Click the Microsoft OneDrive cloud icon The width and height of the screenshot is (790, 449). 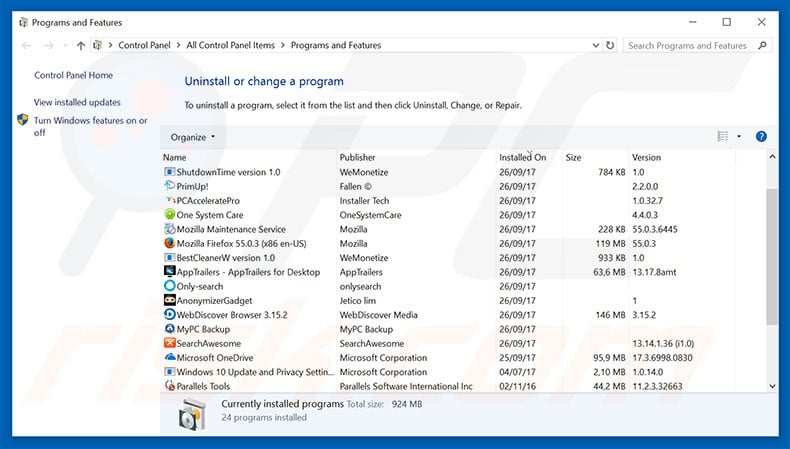click(170, 357)
